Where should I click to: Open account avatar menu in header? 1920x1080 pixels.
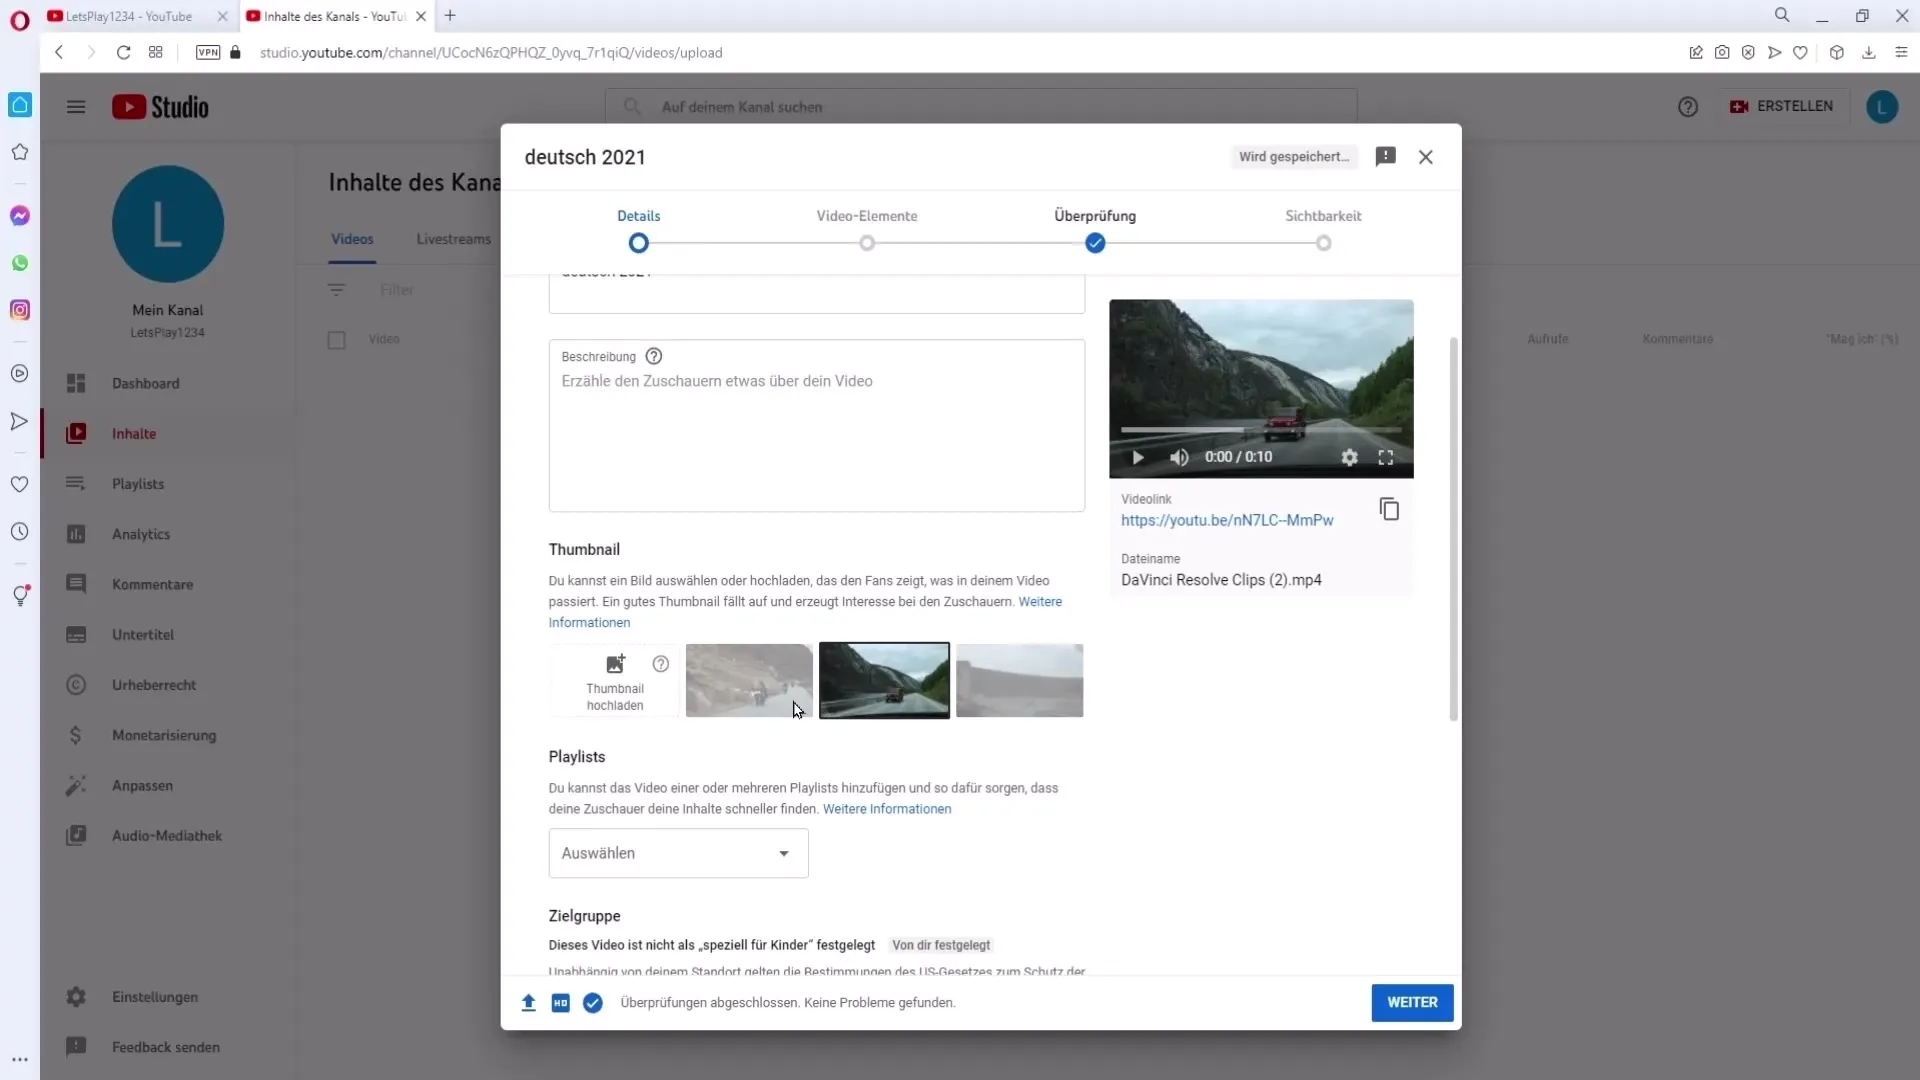click(x=1882, y=107)
